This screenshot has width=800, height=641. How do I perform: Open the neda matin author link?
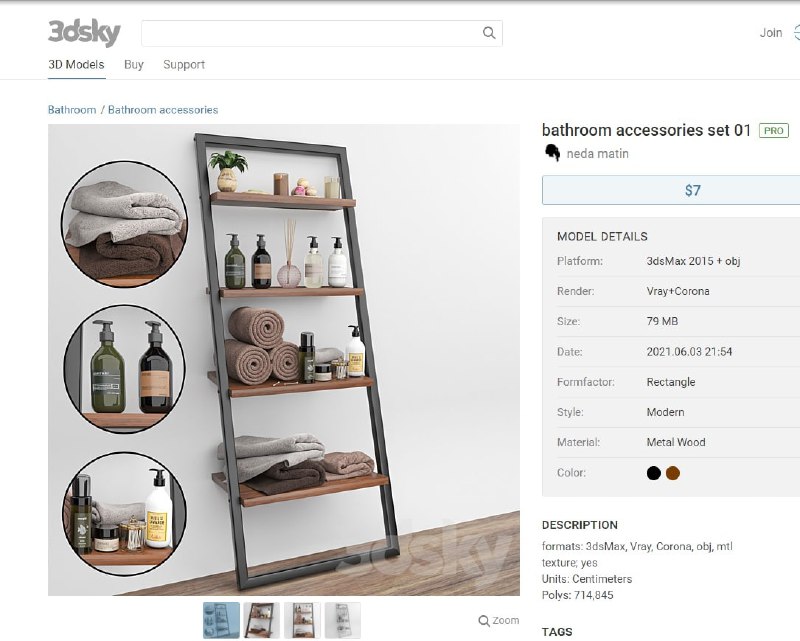pyautogui.click(x=597, y=154)
